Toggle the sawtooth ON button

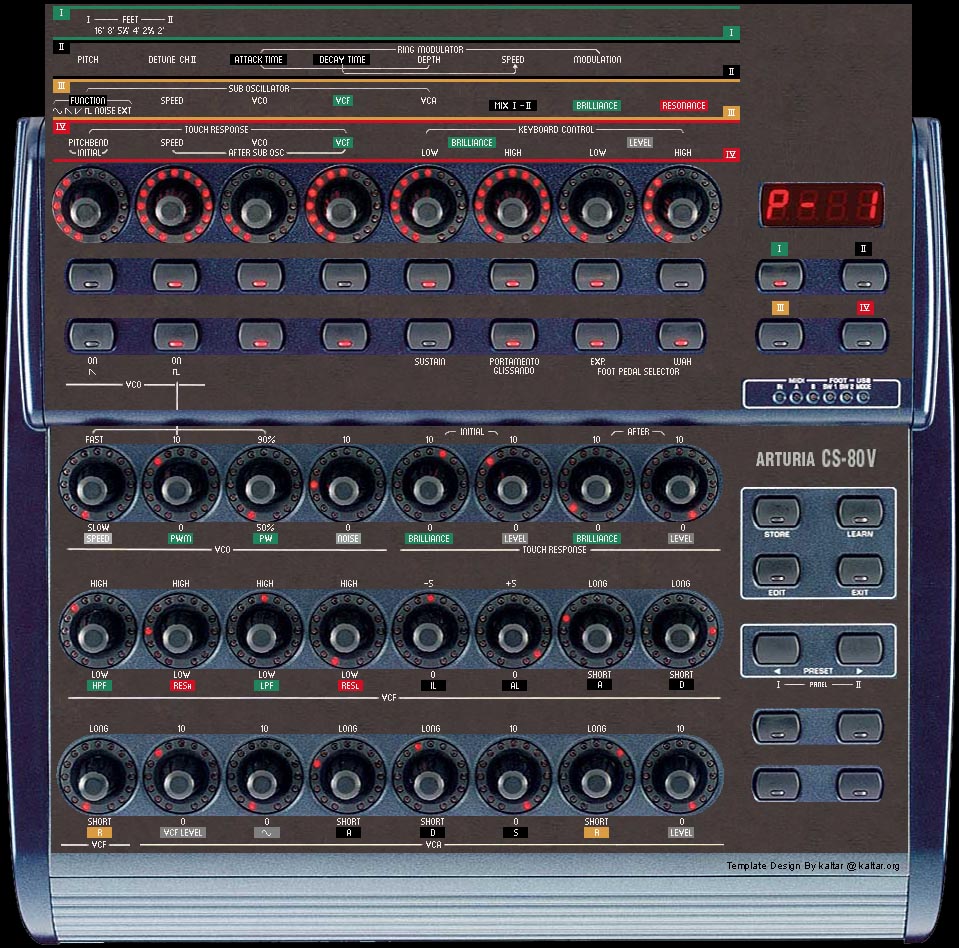[x=91, y=335]
